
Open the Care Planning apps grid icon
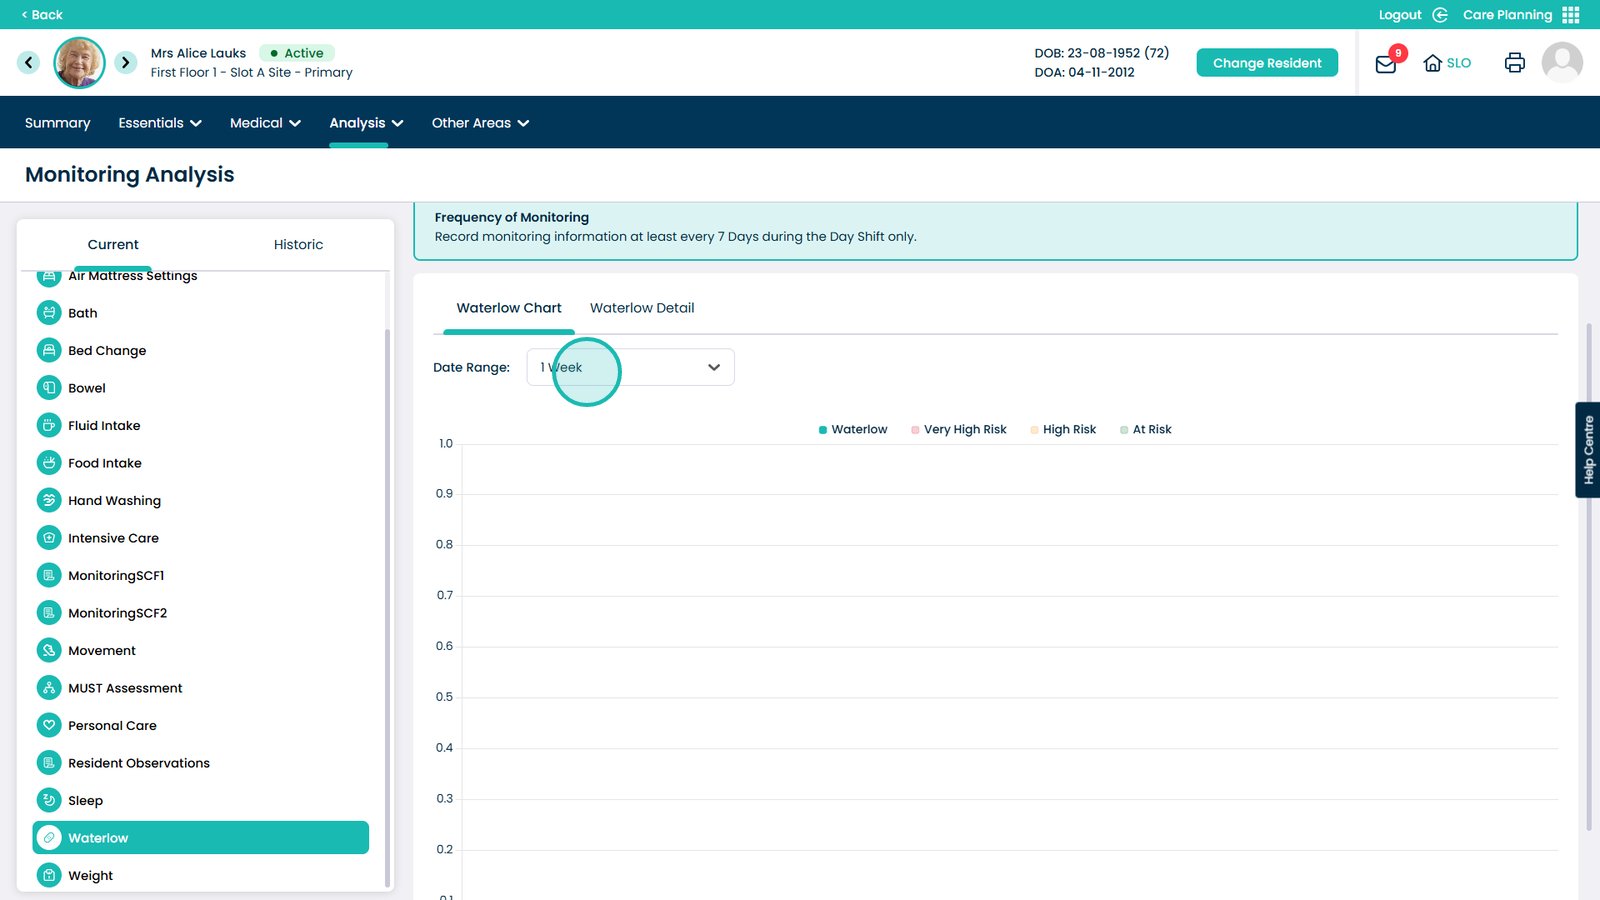click(1571, 15)
